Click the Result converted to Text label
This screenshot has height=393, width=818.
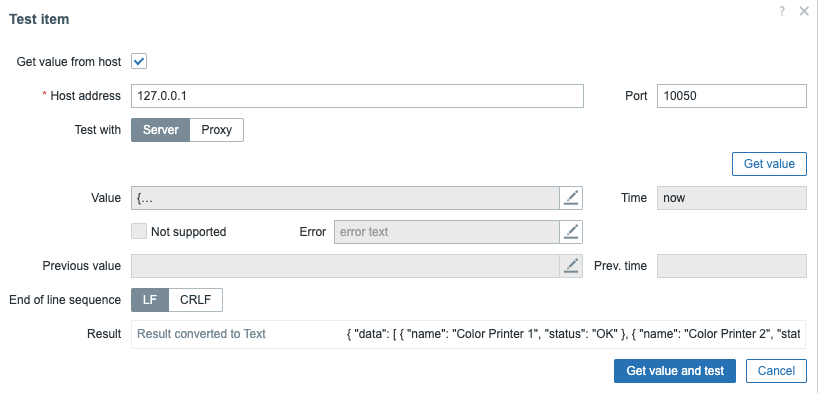(201, 334)
